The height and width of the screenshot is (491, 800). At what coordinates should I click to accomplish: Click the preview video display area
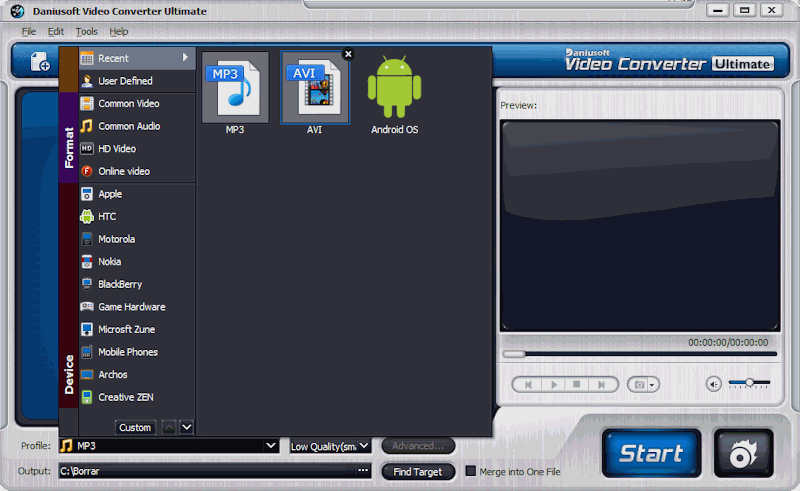[x=640, y=226]
